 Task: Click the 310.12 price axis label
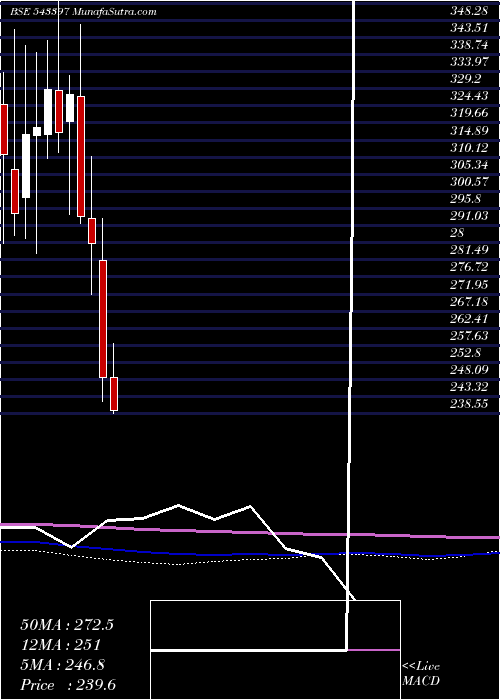471,147
